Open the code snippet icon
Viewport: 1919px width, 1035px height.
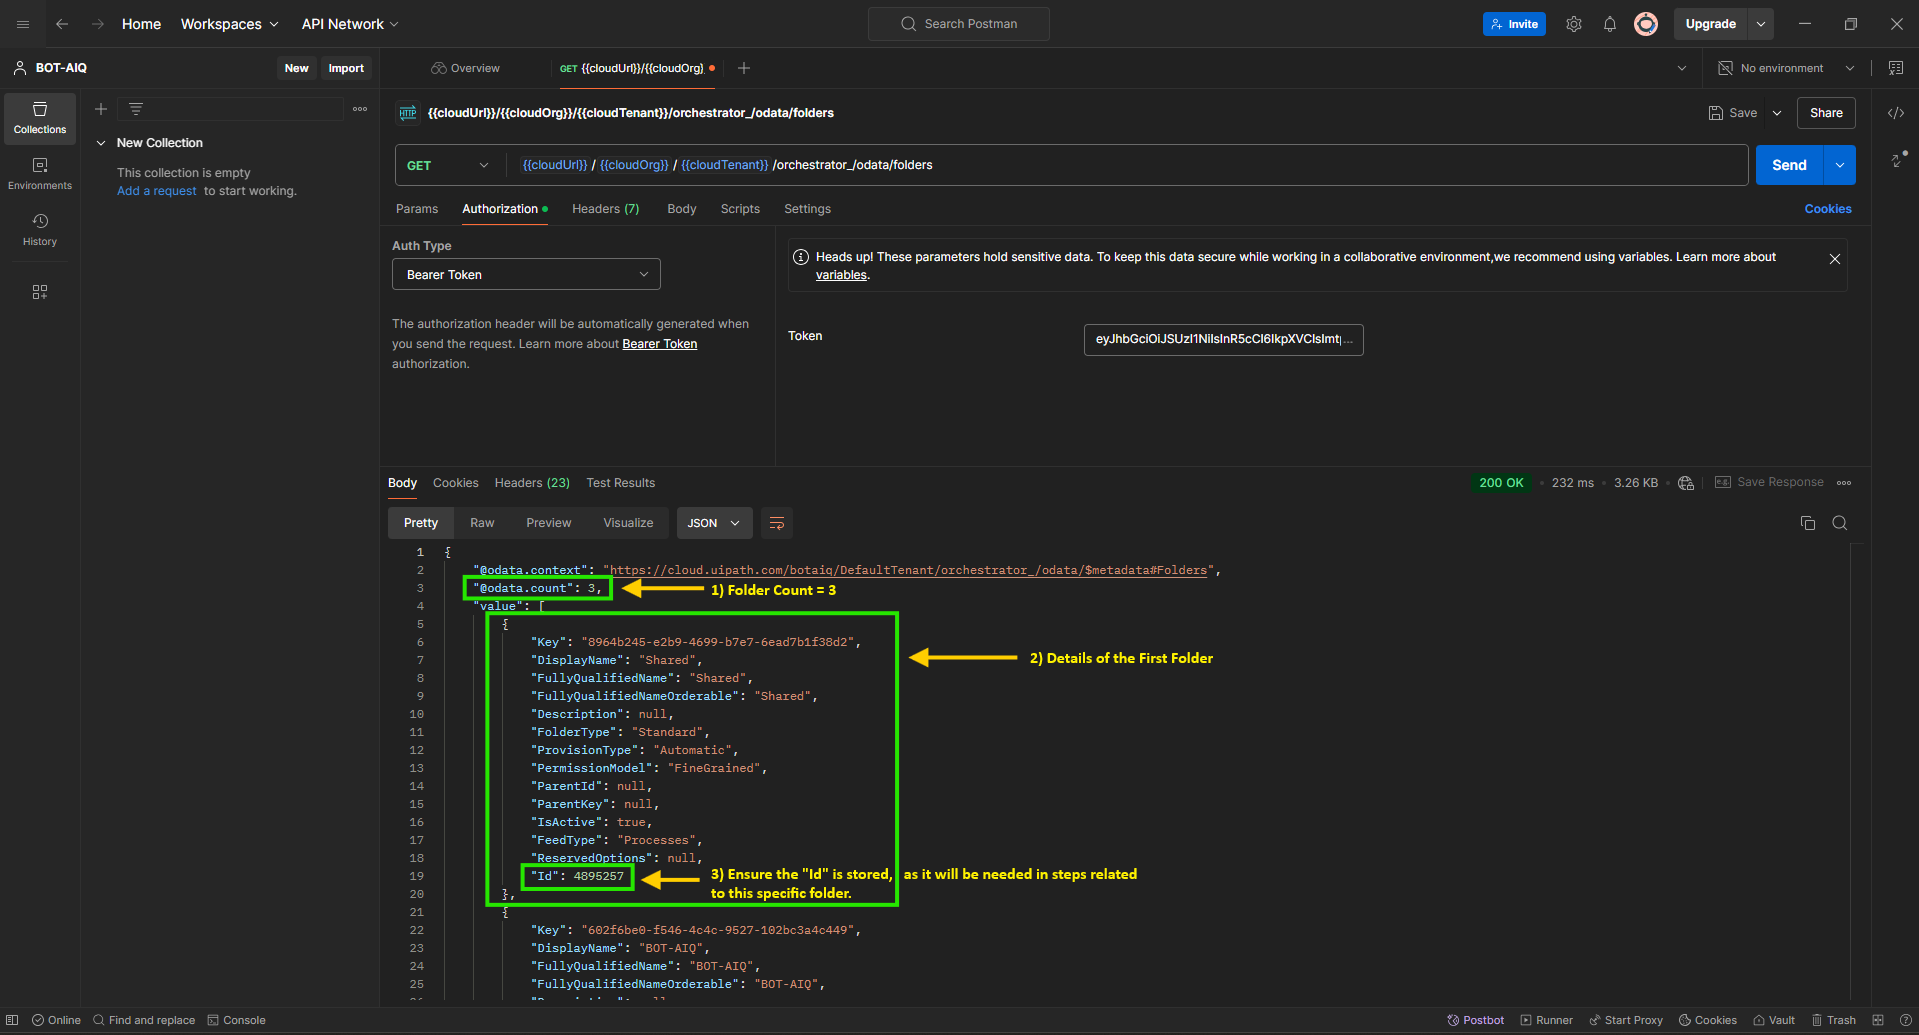tap(1896, 113)
